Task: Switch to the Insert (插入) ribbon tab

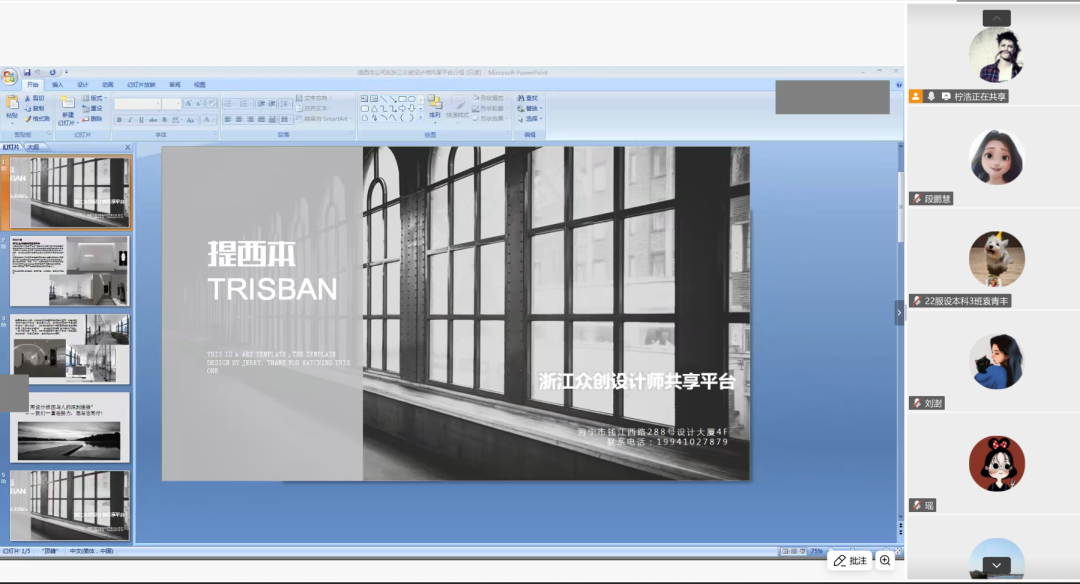Action: click(58, 85)
